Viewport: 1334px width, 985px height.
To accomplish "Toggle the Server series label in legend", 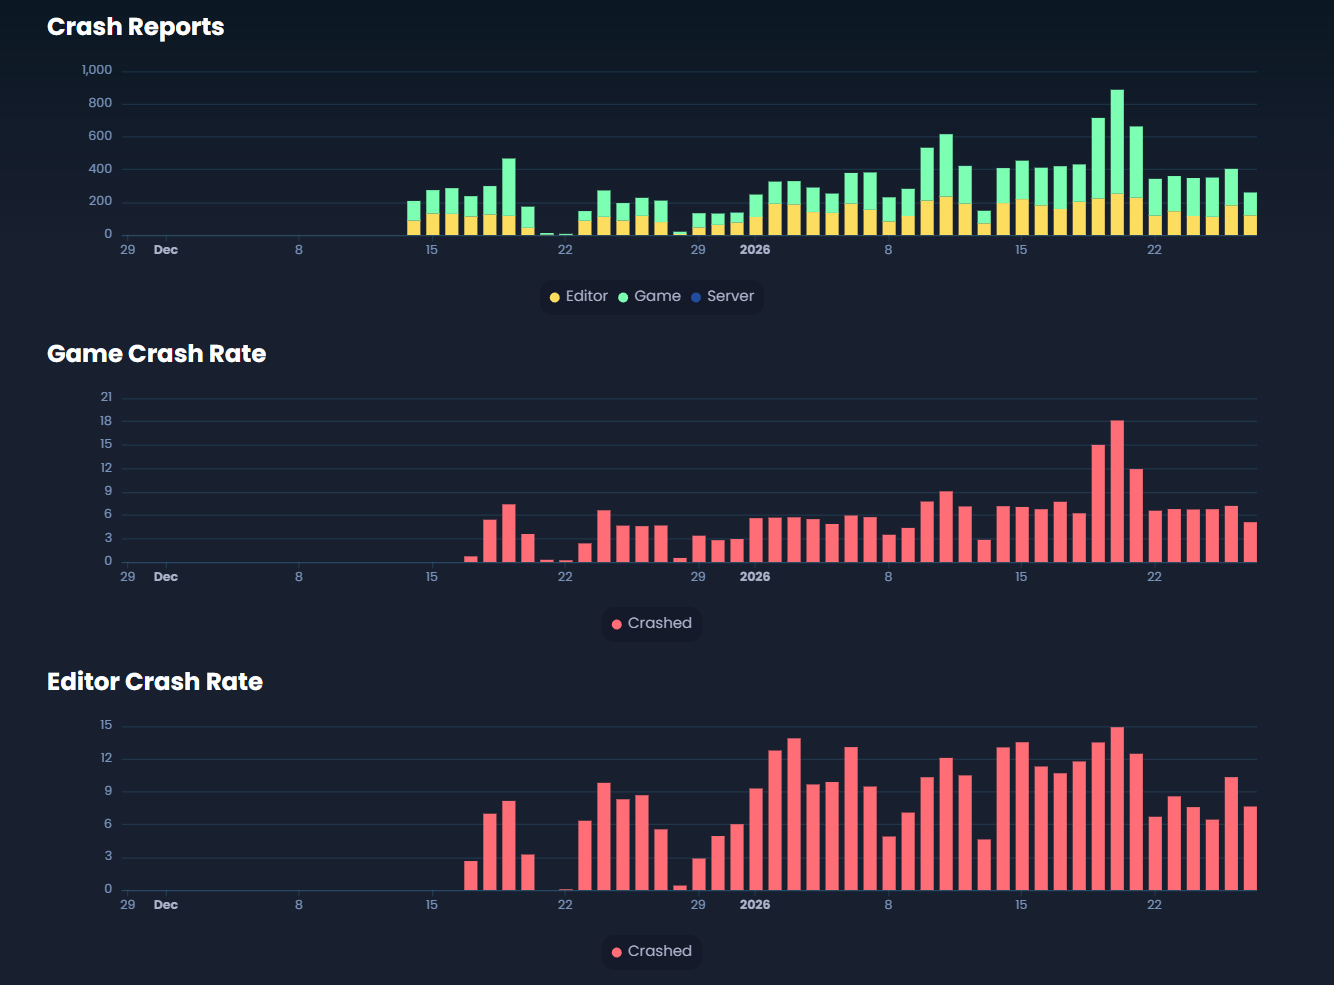I will pyautogui.click(x=730, y=296).
